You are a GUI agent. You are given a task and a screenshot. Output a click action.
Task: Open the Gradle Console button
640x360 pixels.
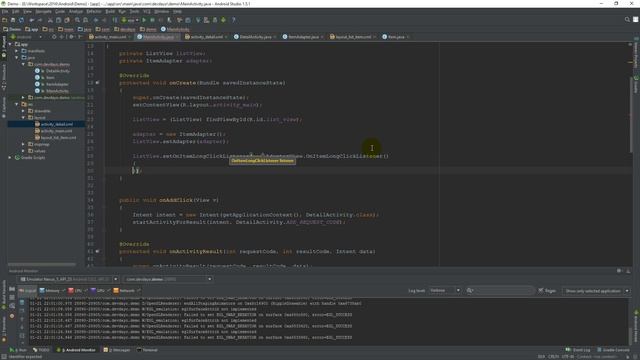(613, 350)
